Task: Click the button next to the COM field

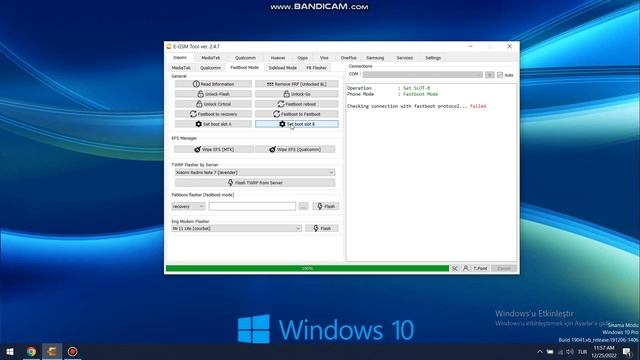Action: tap(489, 75)
